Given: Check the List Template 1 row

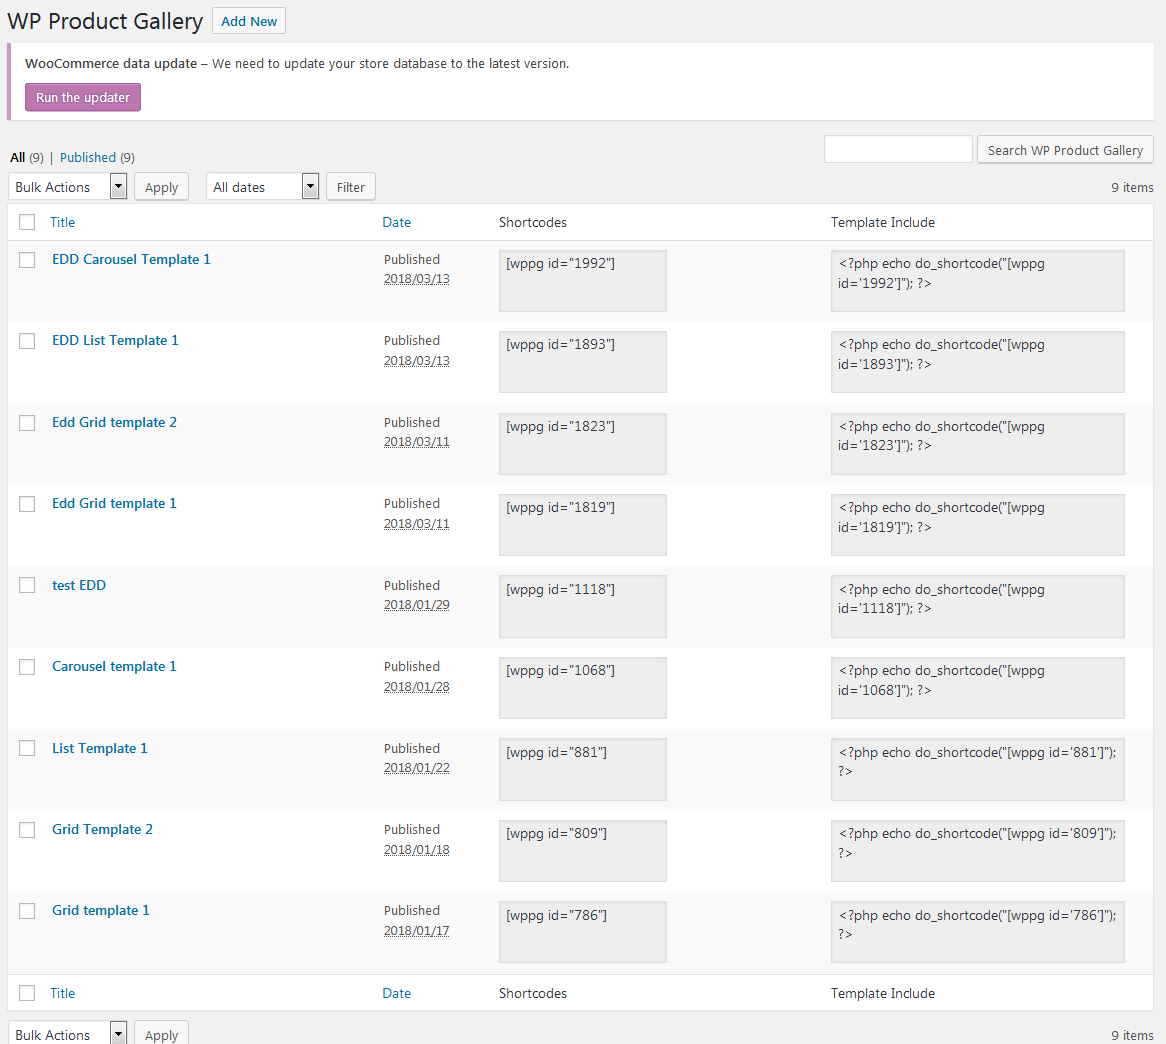Looking at the screenshot, I should pos(27,748).
